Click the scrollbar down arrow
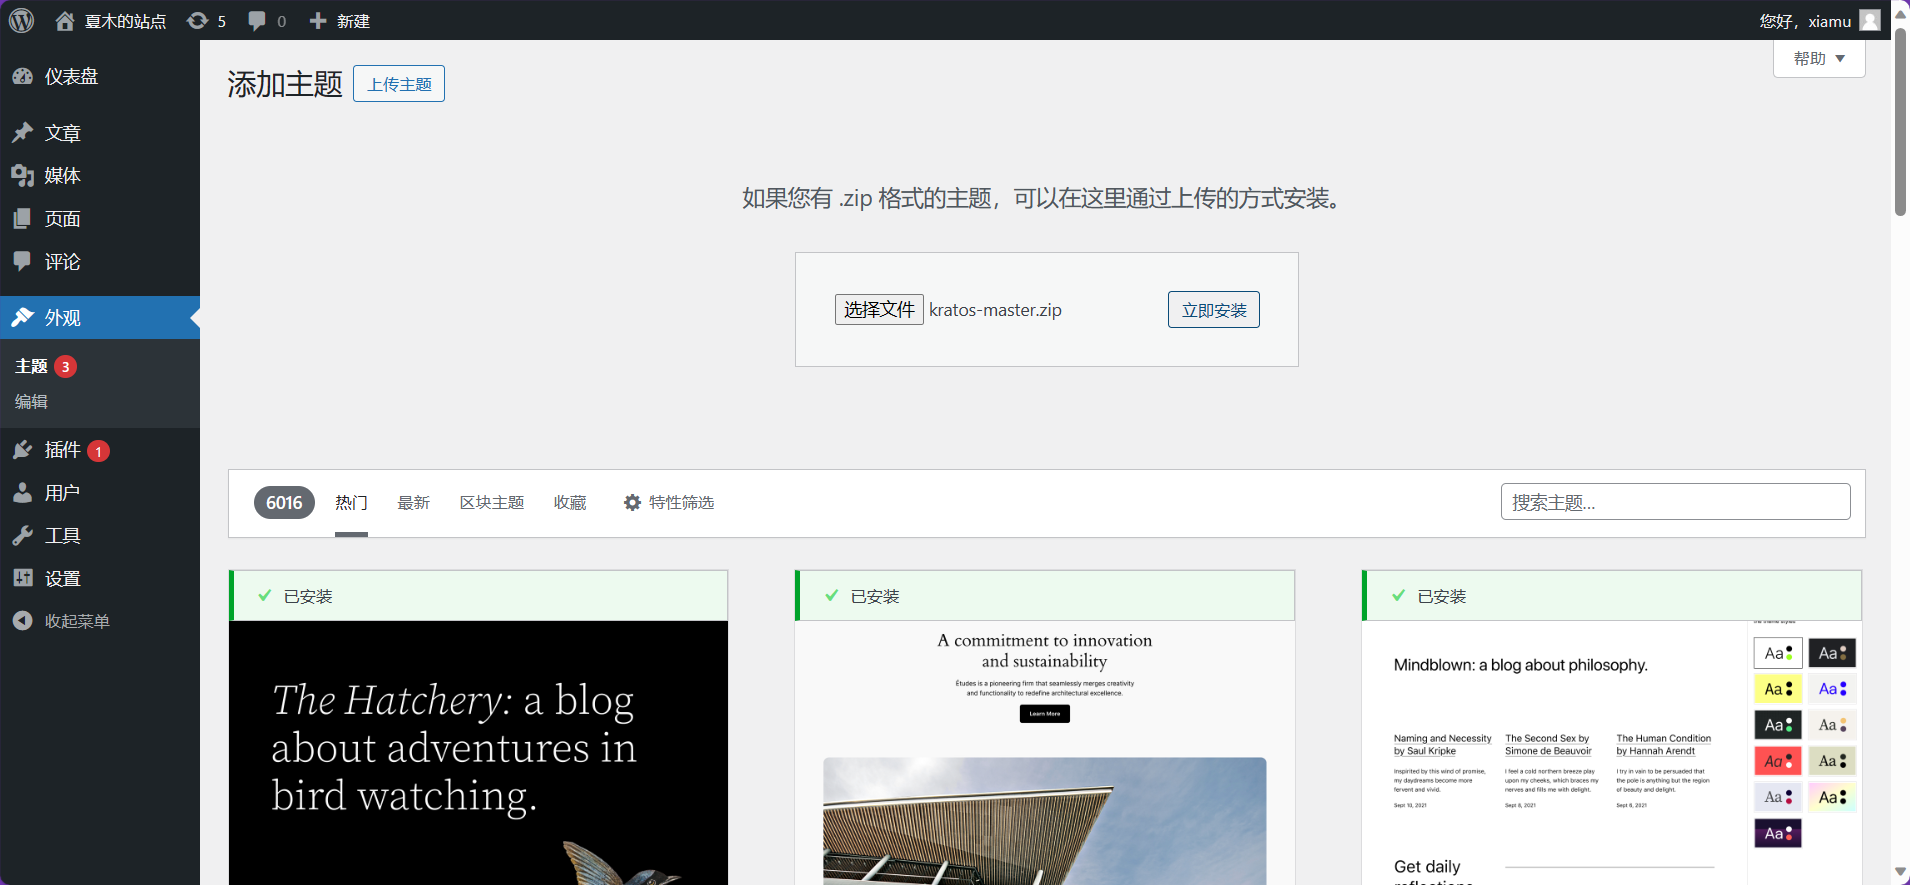Screen dimensions: 1910x885 pos(1900,873)
